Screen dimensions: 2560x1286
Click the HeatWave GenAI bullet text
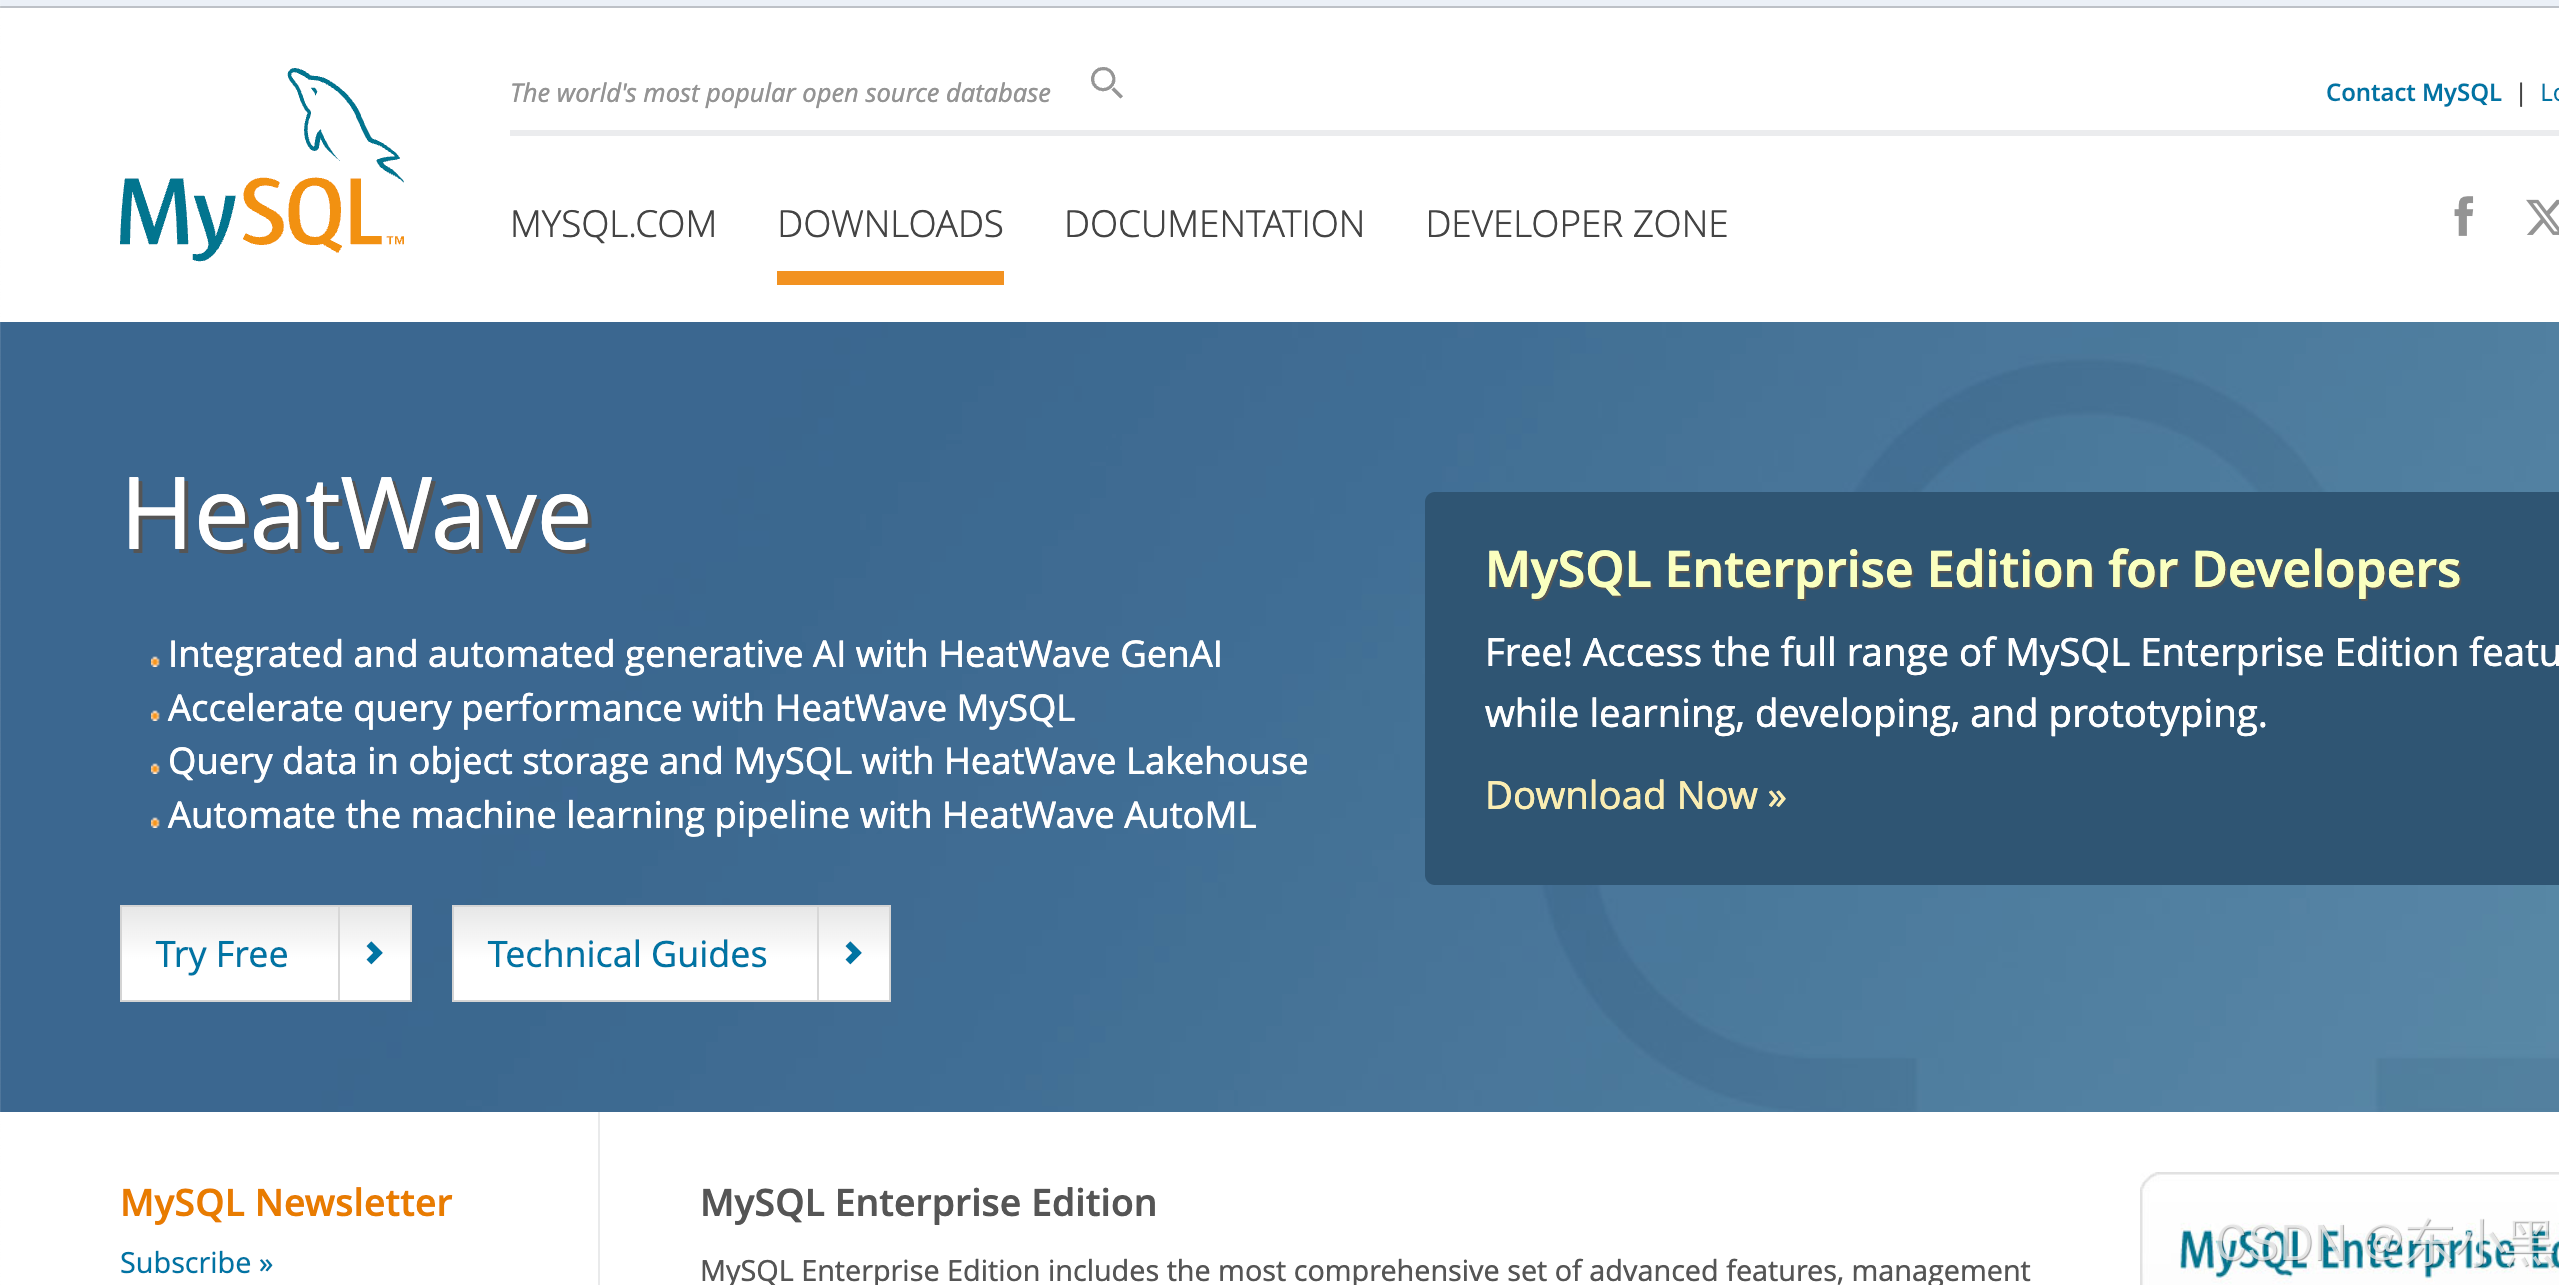coord(695,654)
